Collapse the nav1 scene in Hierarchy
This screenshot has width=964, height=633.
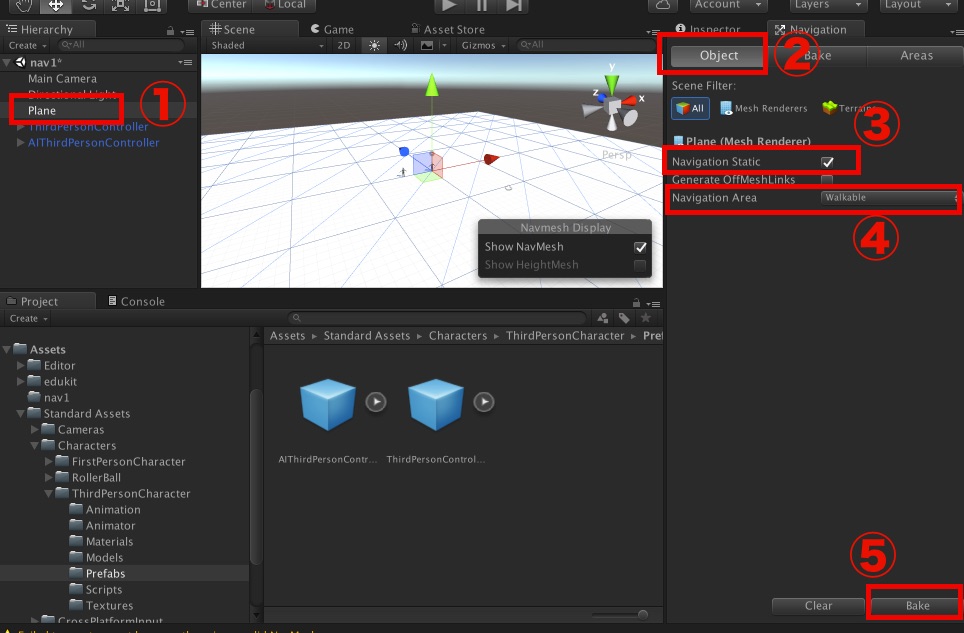pyautogui.click(x=7, y=62)
